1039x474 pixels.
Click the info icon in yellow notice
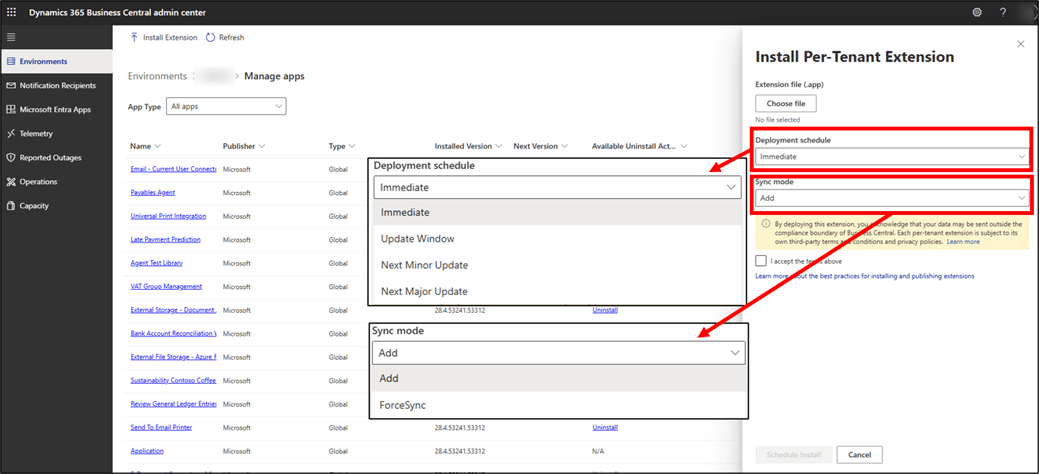click(765, 224)
